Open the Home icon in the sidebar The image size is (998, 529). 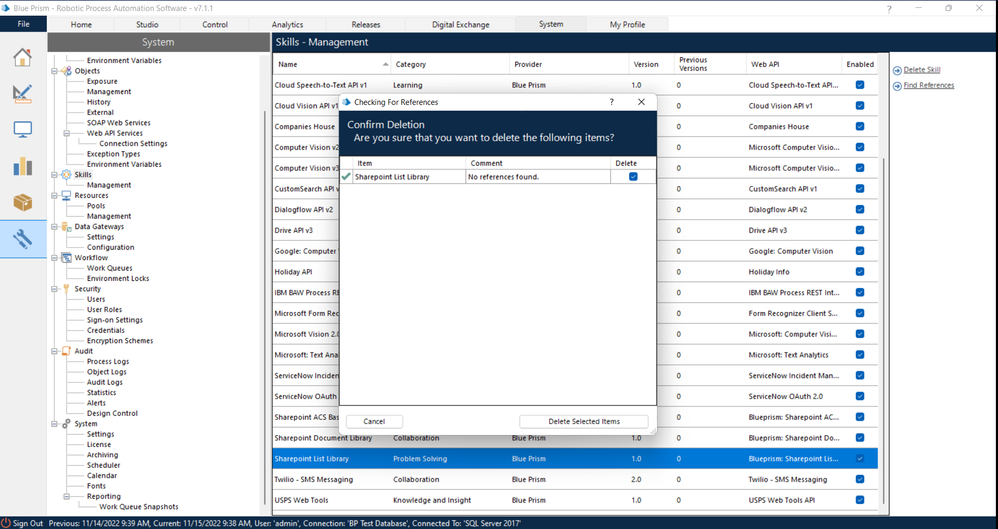tap(22, 57)
